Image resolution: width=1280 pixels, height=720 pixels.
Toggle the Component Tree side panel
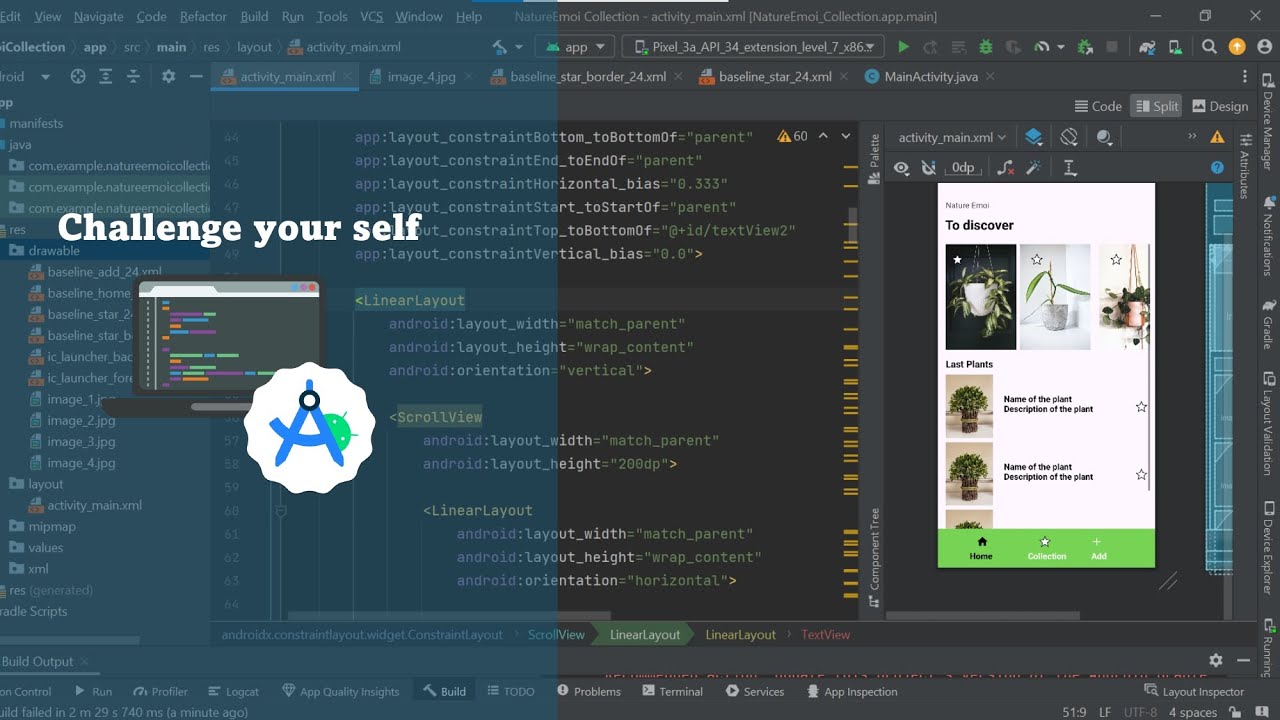click(x=874, y=558)
